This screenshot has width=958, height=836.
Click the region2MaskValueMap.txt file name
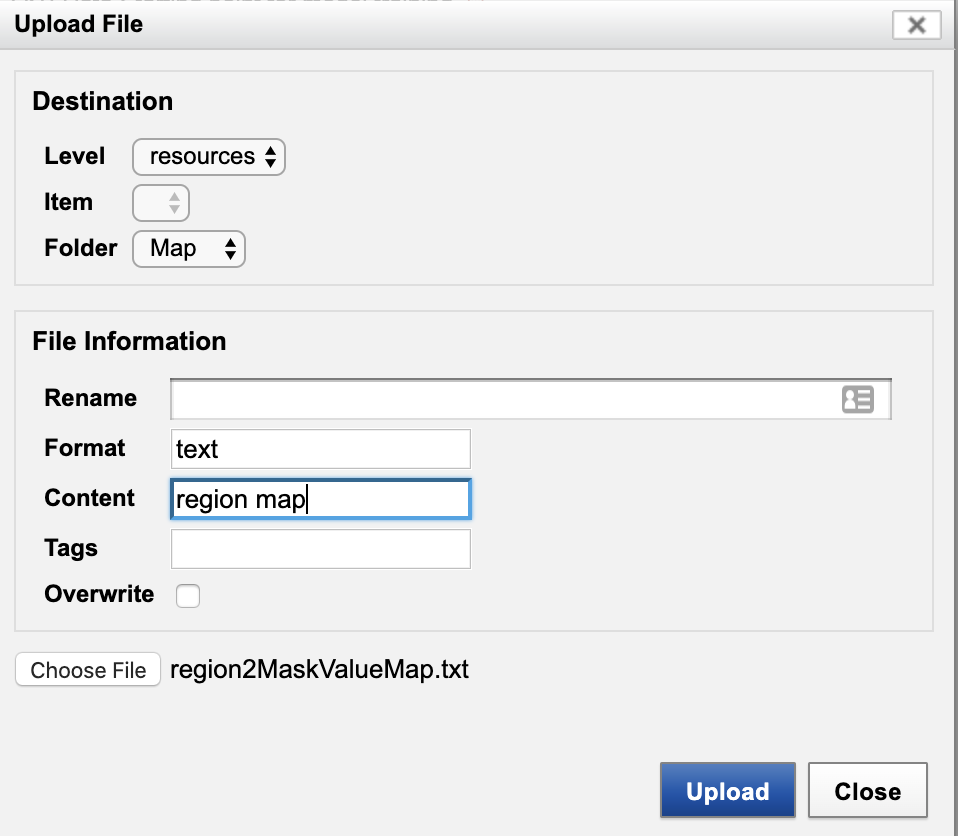click(x=319, y=669)
